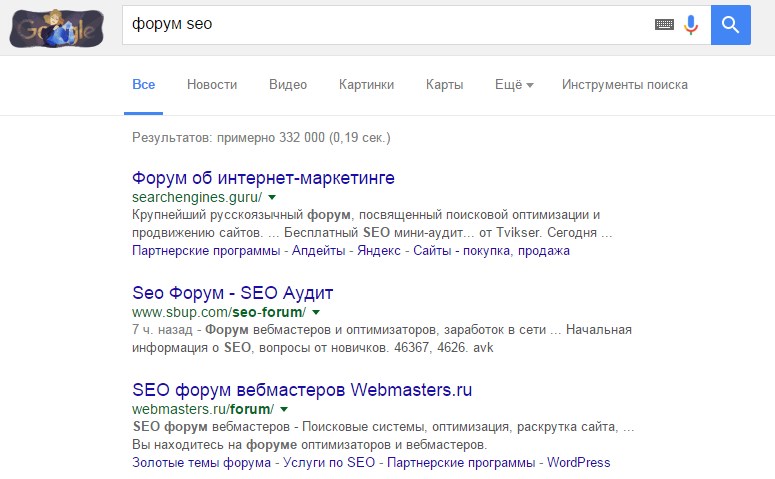
Task: Click the 'webmasters.ru/forum/' green URL text
Action: point(203,409)
